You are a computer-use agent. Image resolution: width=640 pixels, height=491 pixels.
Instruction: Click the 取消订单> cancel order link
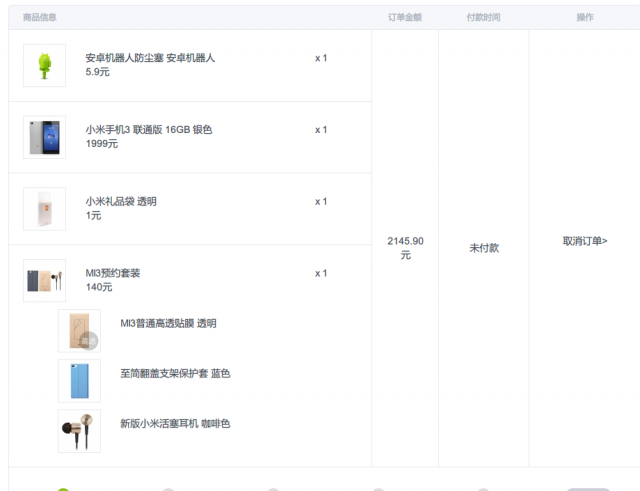pos(585,241)
